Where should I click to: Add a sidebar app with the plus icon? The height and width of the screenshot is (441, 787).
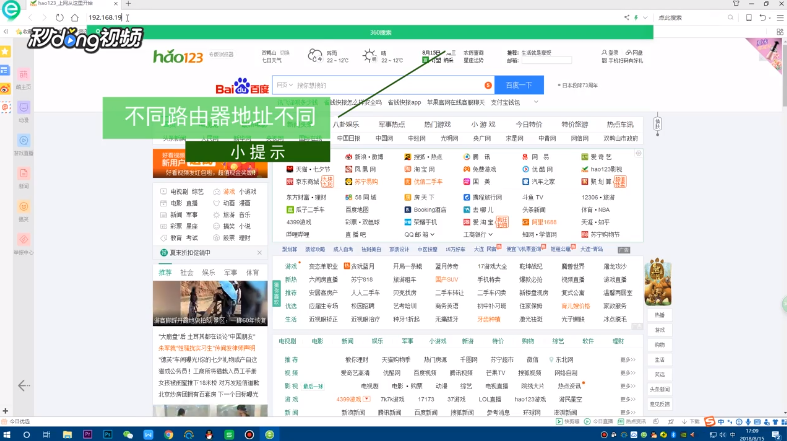[x=5, y=411]
